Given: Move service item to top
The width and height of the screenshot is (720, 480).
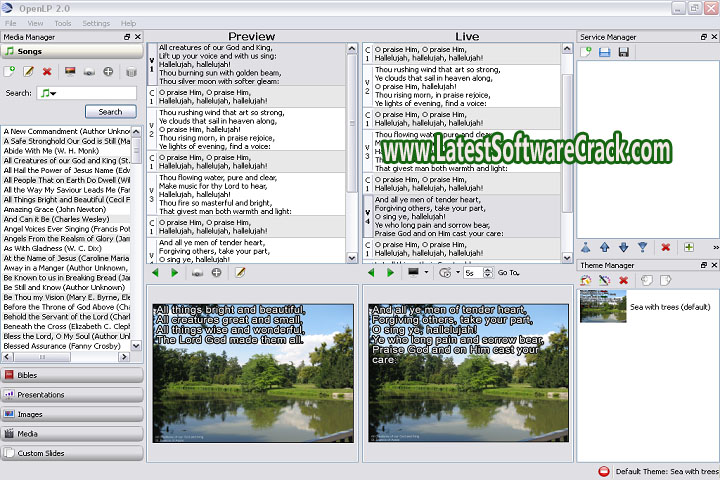Looking at the screenshot, I should point(585,247).
